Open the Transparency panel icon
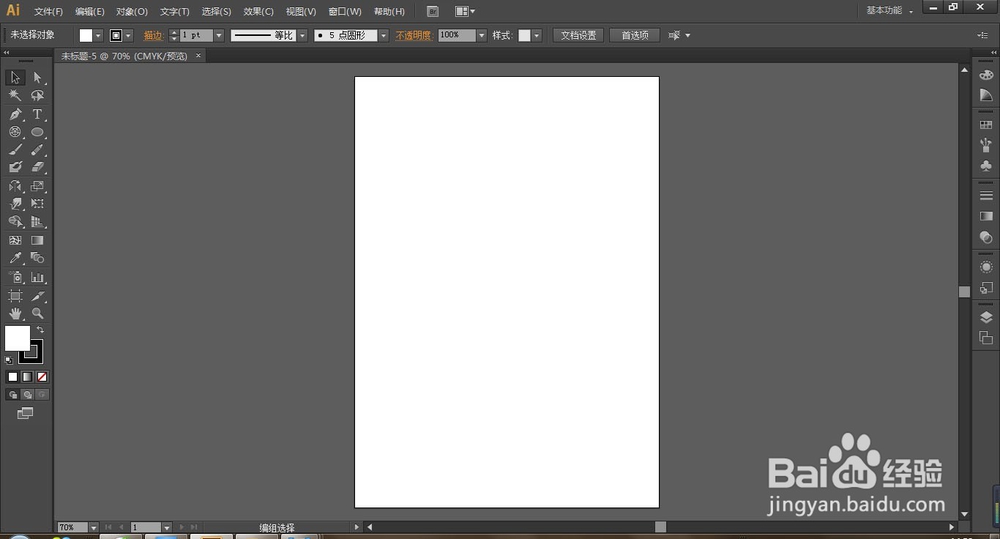The width and height of the screenshot is (1000, 539). (986, 237)
